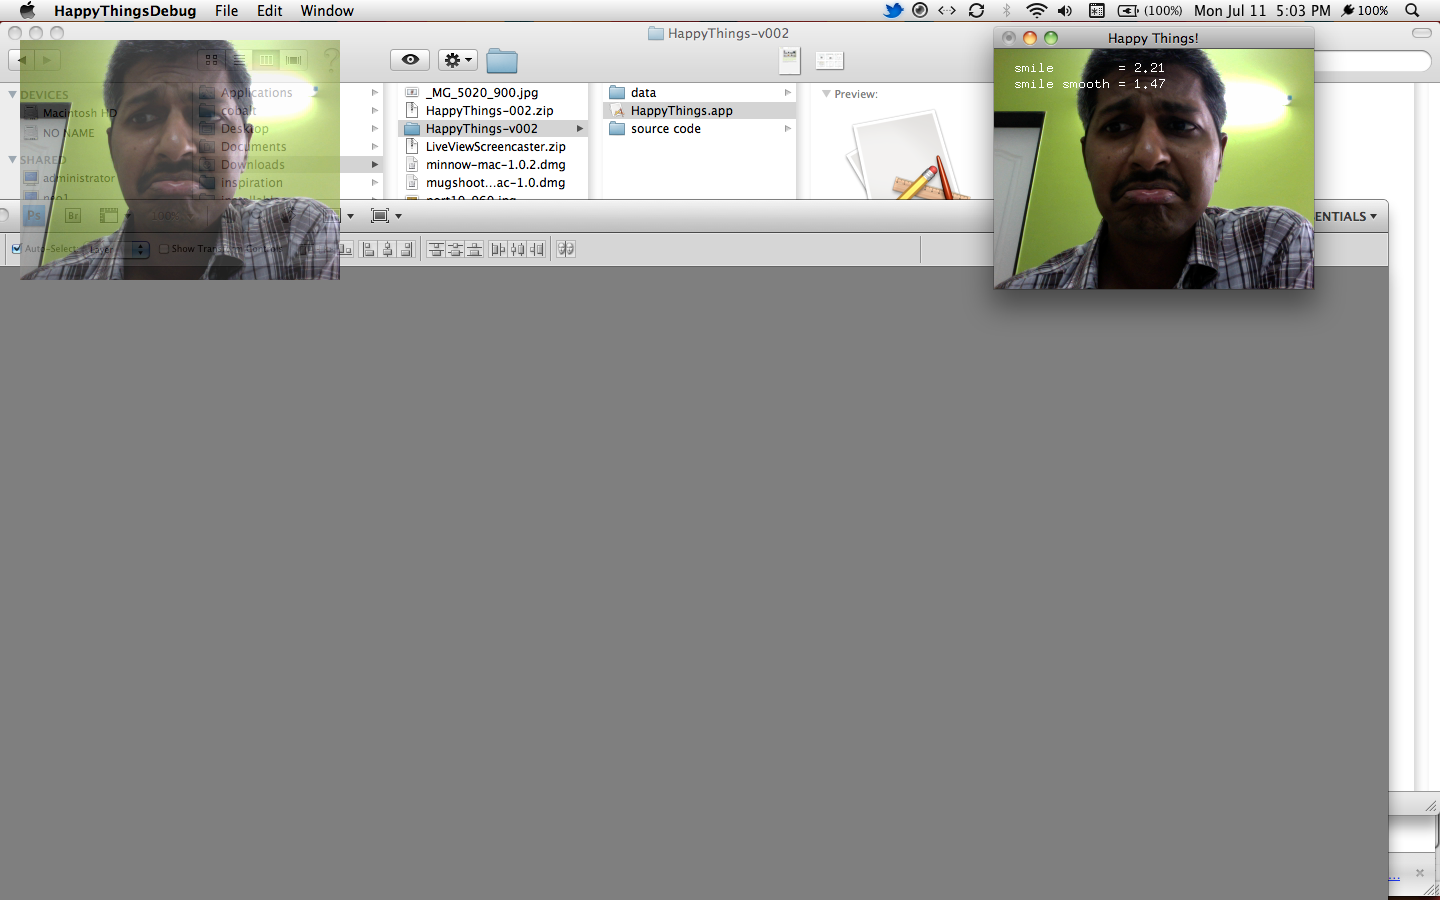Click the Finder Quick Look eye button
The width and height of the screenshot is (1440, 900).
click(x=410, y=60)
